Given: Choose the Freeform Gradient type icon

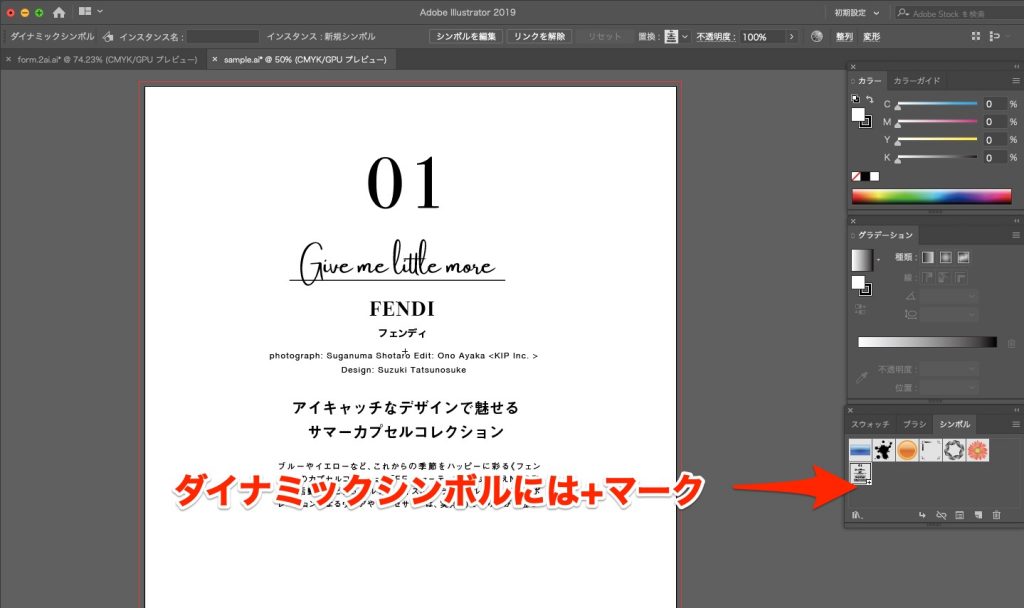Looking at the screenshot, I should (963, 257).
